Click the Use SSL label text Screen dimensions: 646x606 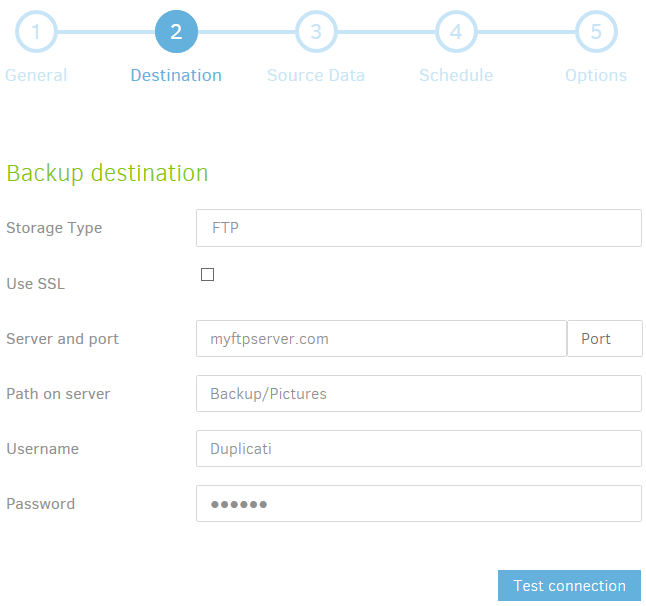(x=35, y=284)
